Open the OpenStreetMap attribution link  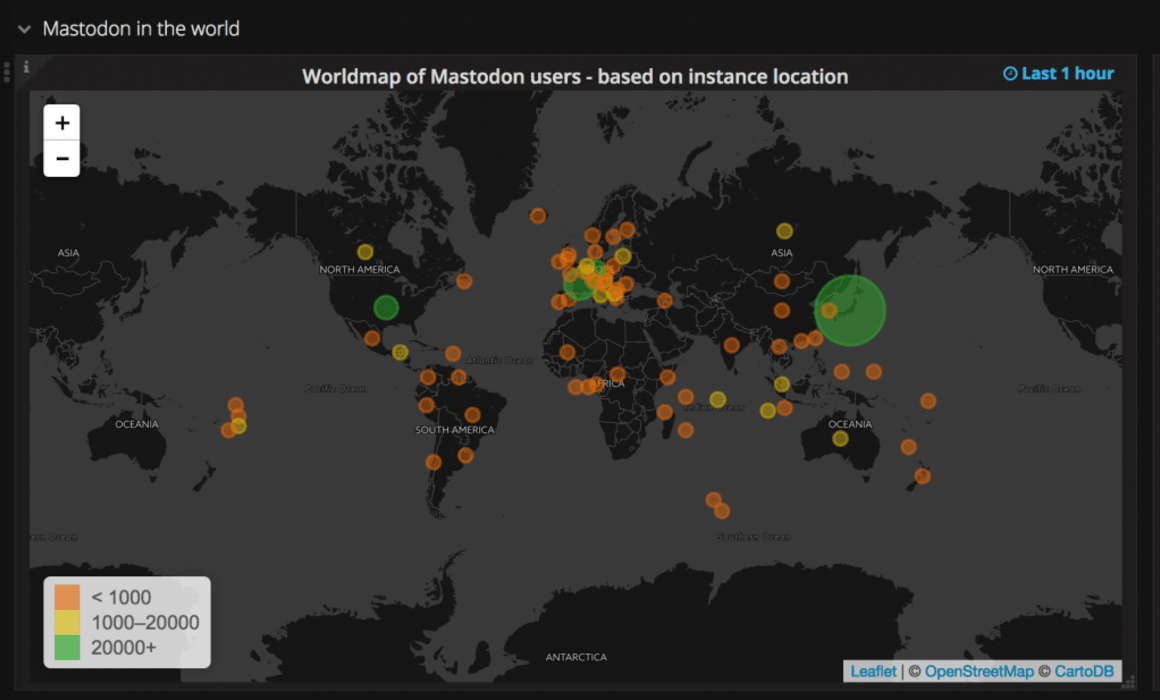tap(979, 671)
